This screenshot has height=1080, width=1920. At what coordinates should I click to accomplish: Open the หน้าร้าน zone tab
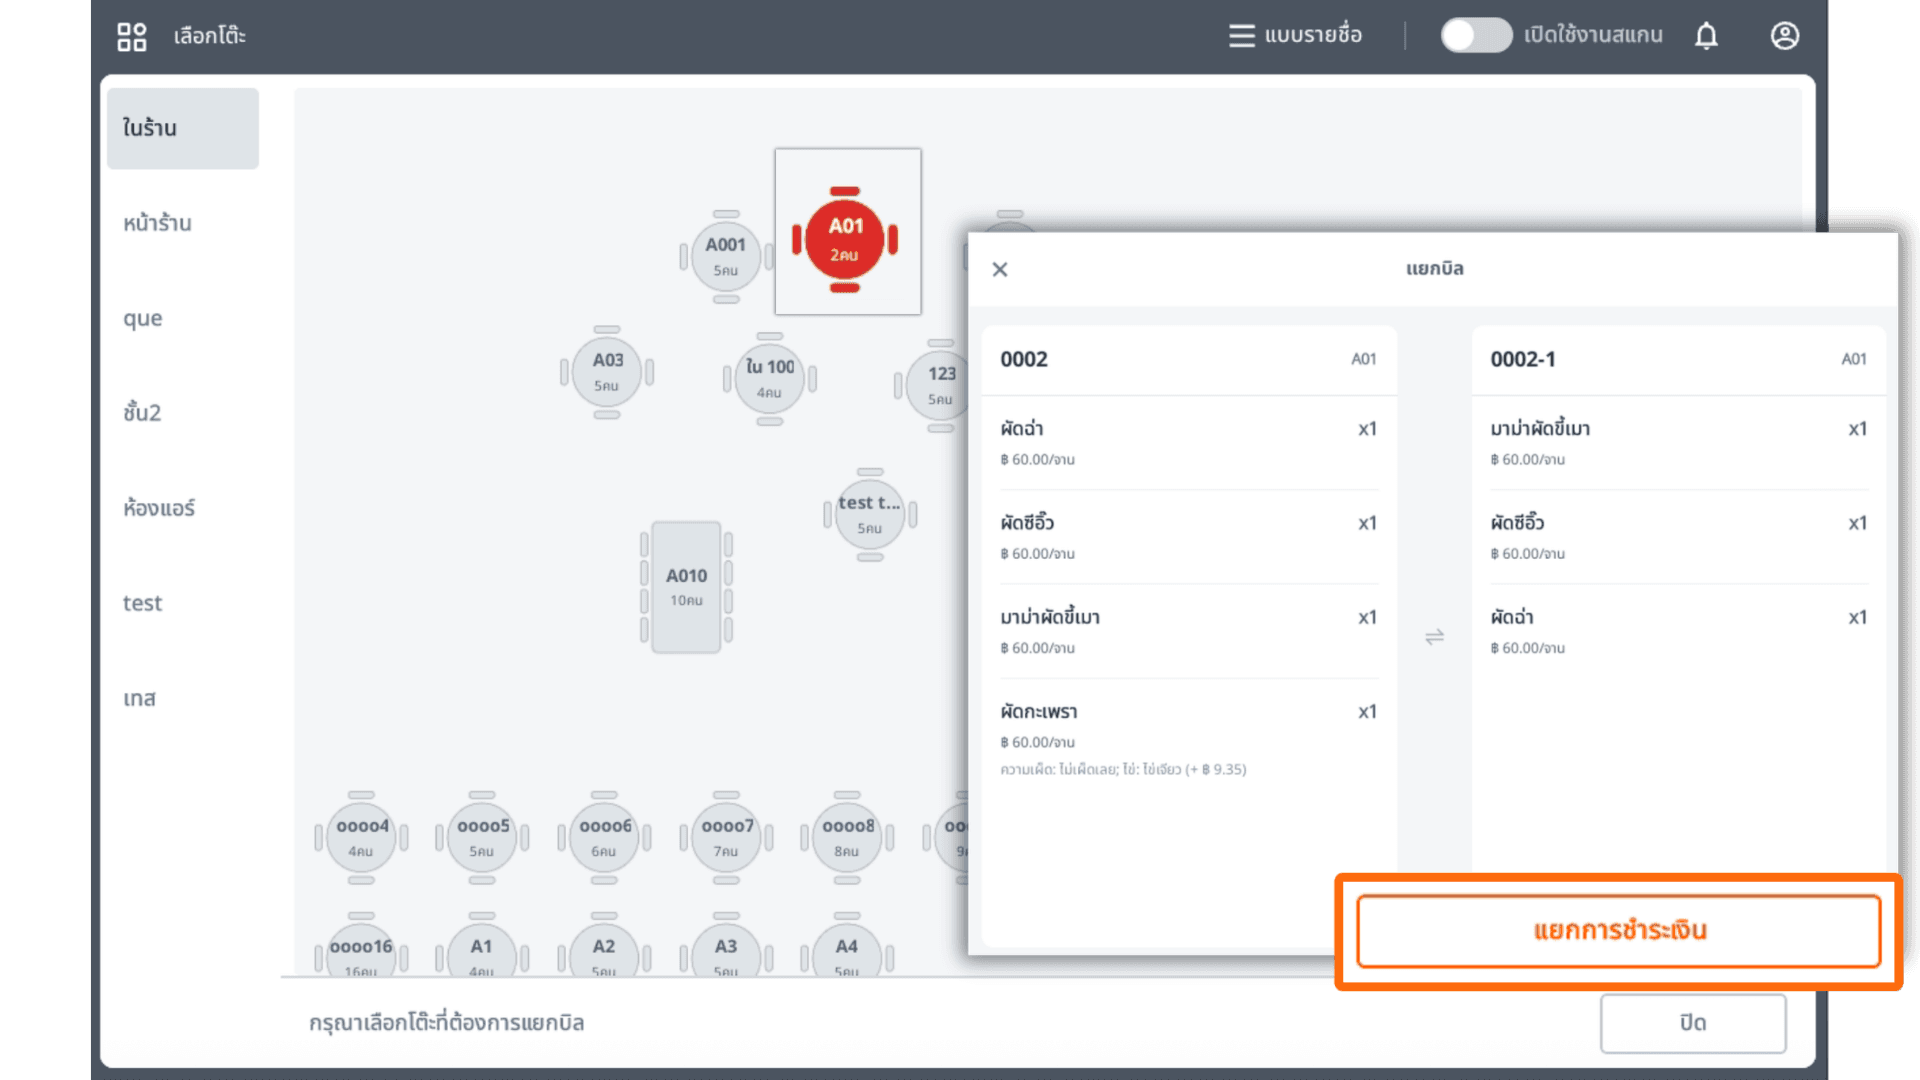tap(157, 223)
